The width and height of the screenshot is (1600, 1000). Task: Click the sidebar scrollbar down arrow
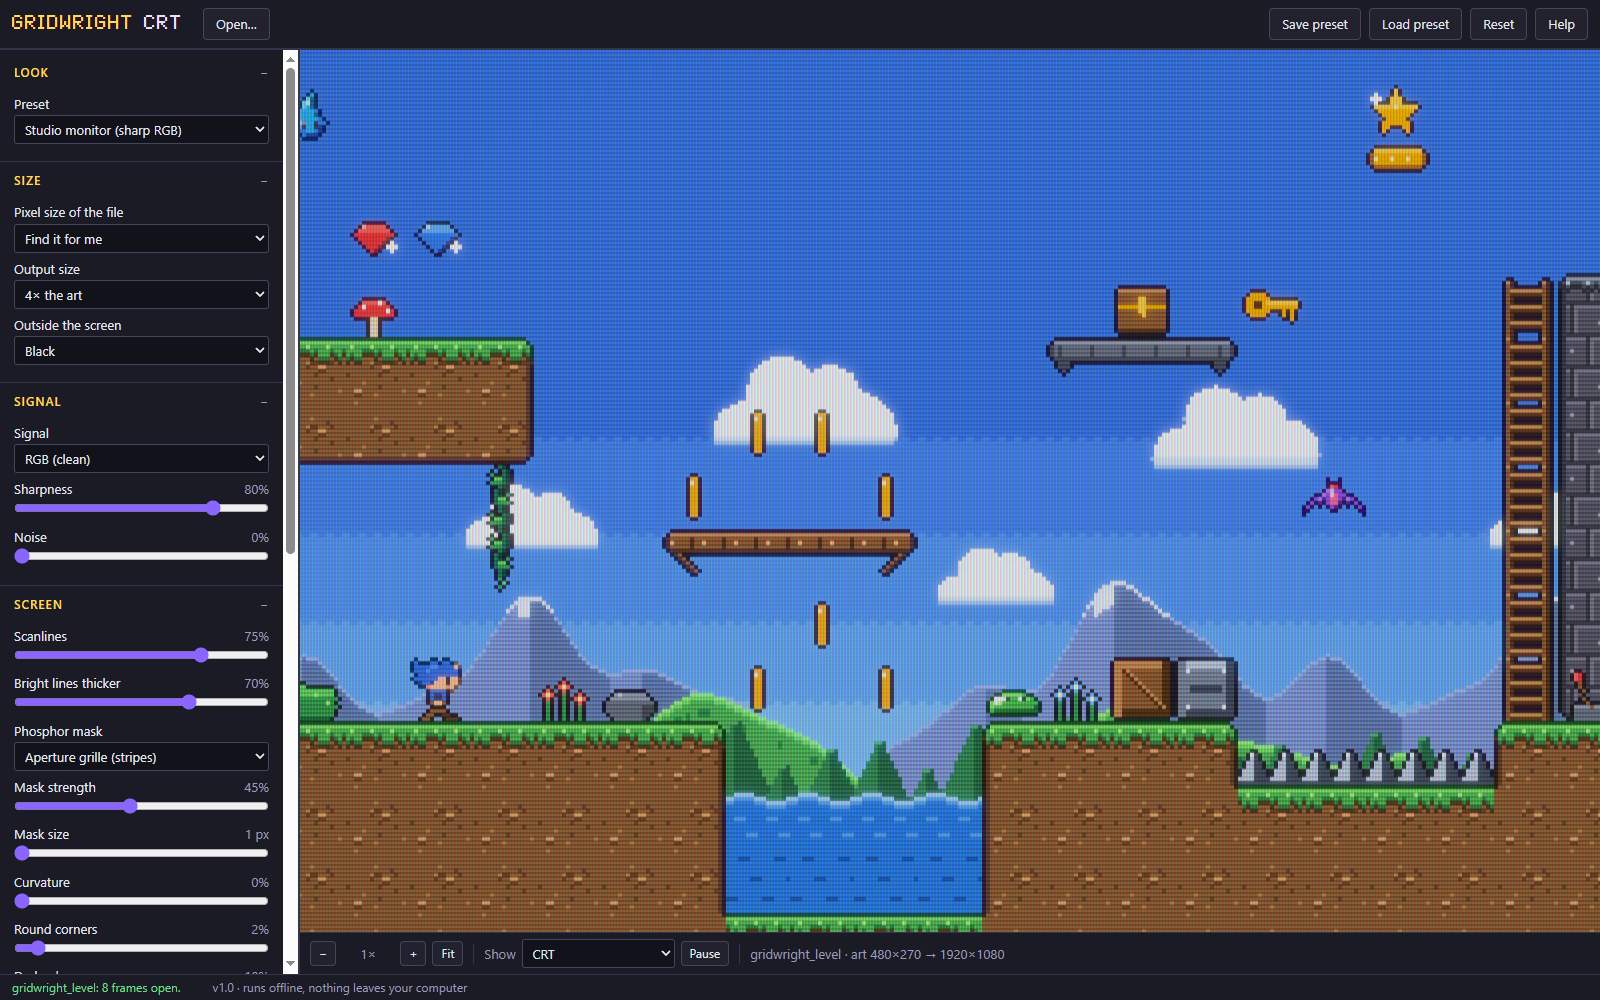[290, 964]
